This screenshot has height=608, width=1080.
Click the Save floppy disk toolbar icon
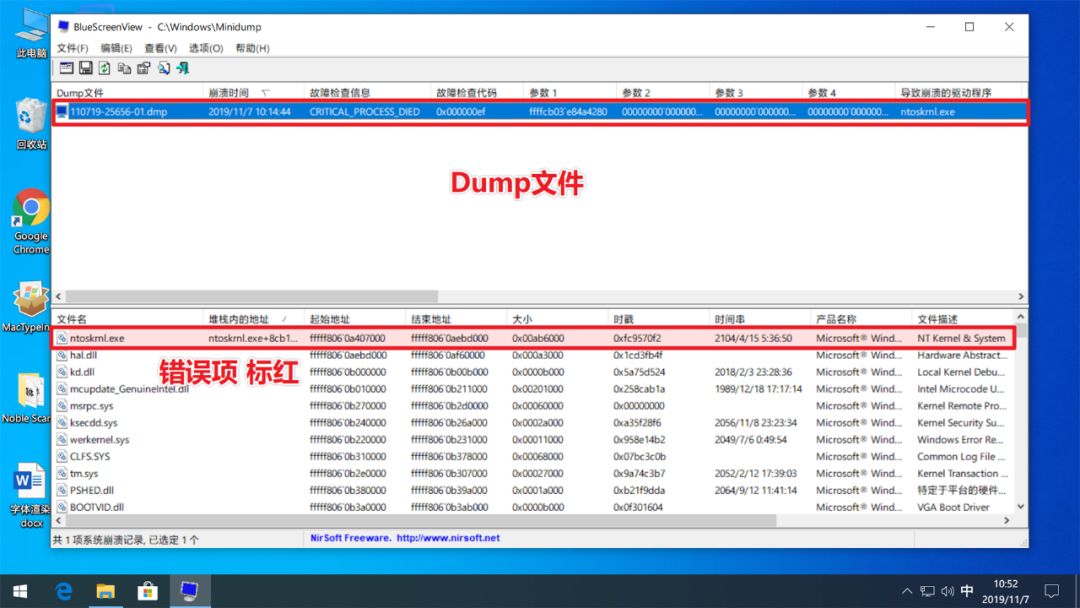86,68
